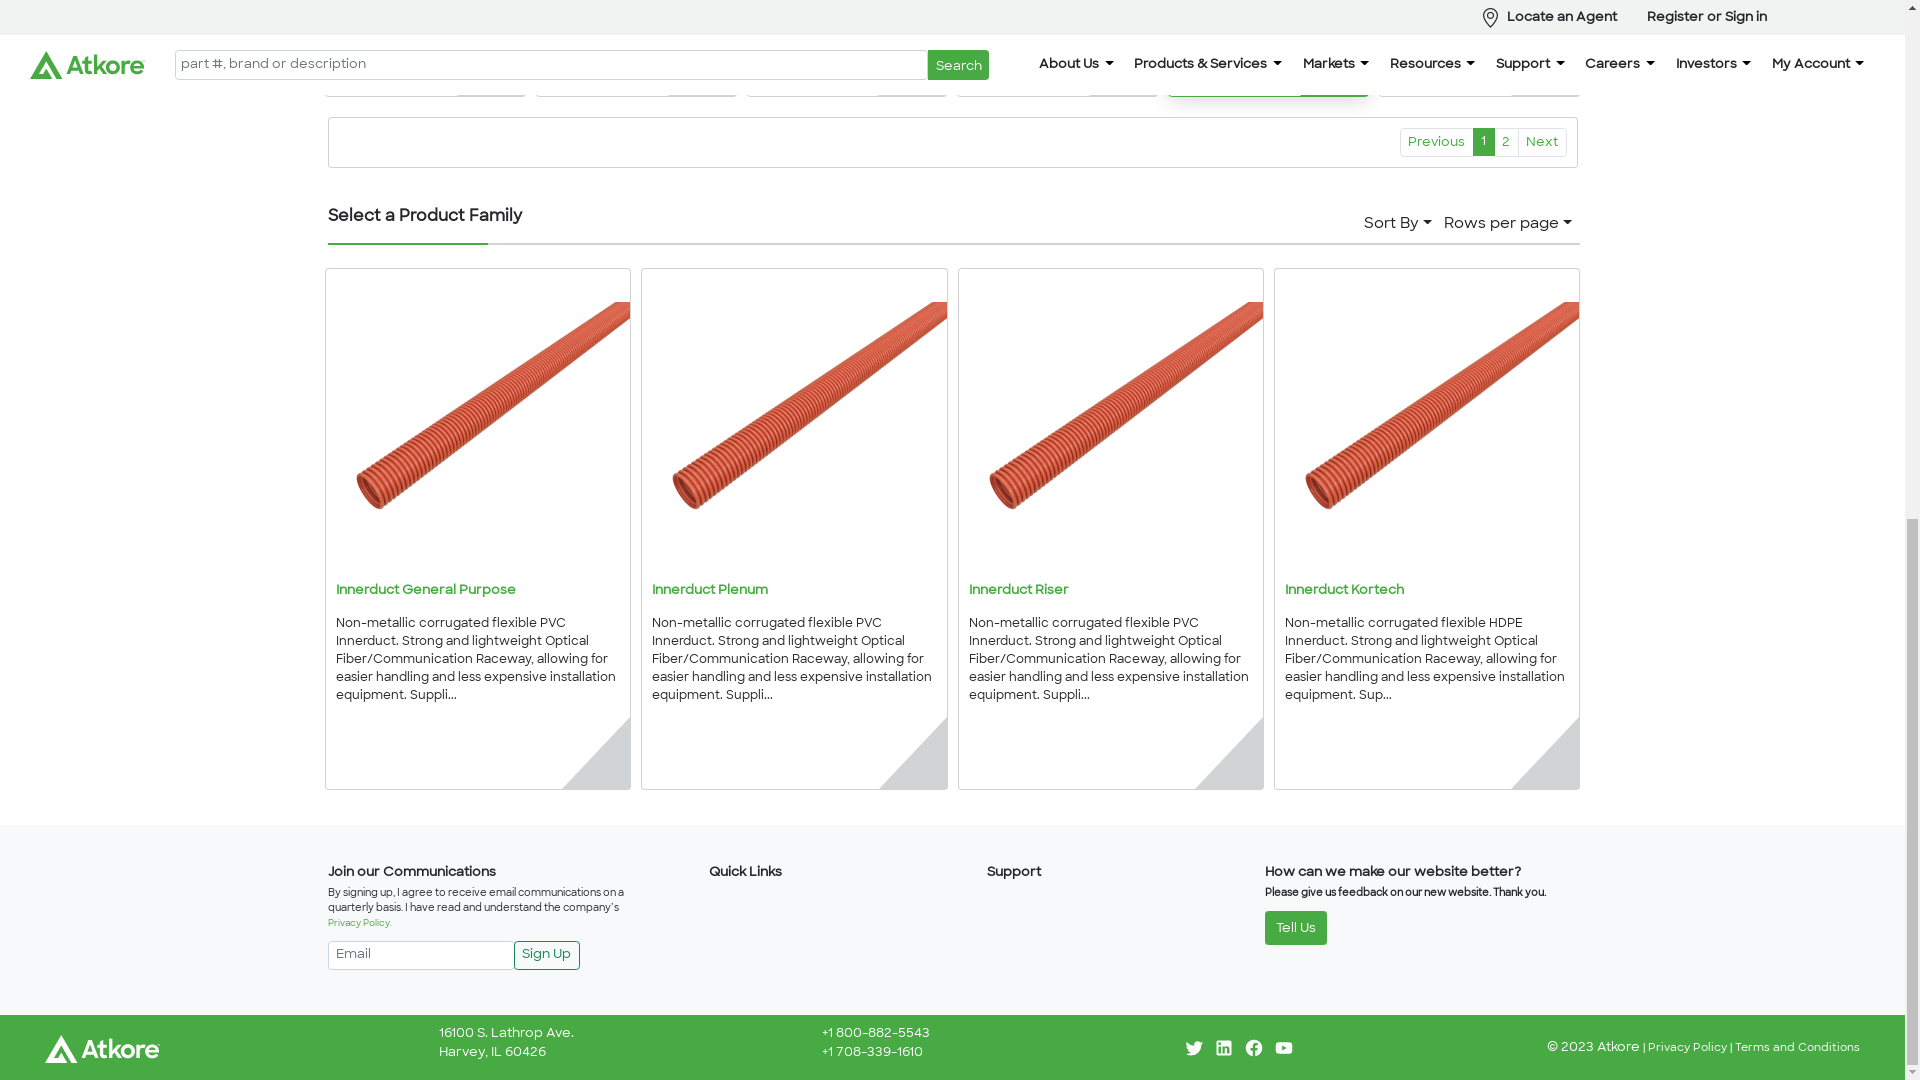Click Innerduct General Purpose title link
The image size is (1920, 1080).
[426, 591]
